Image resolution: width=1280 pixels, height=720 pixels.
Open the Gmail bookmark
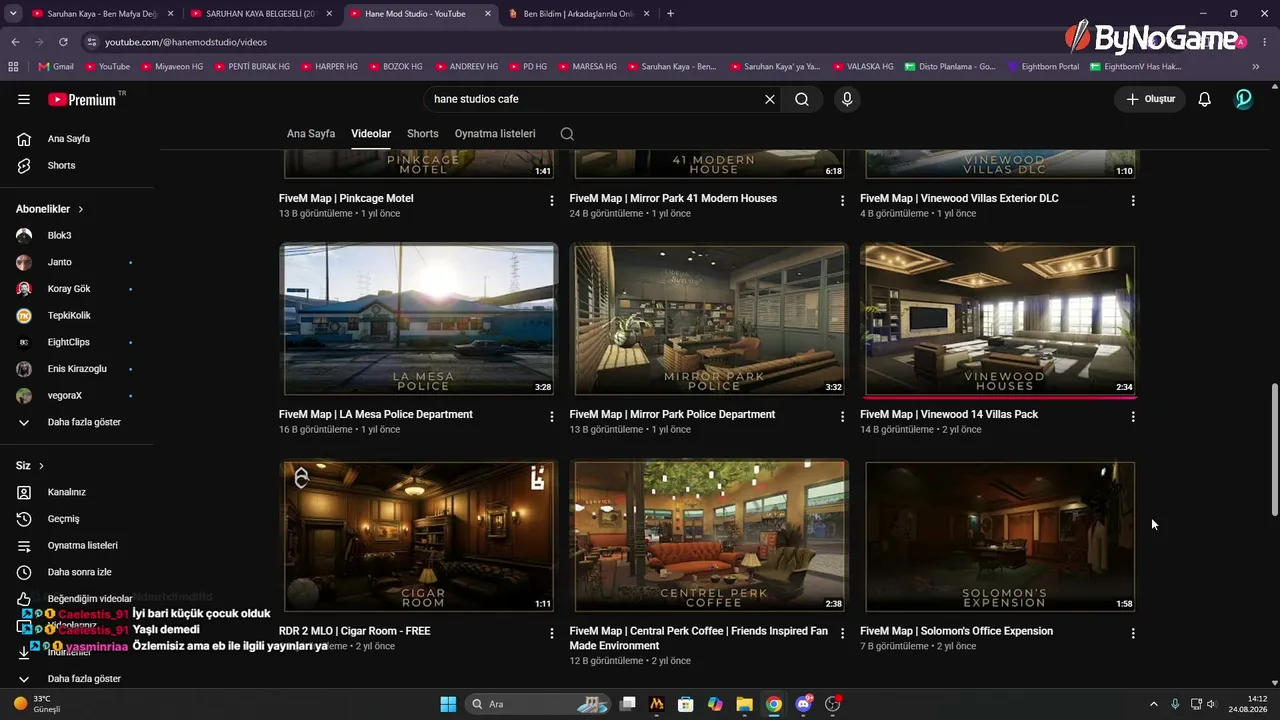click(56, 67)
